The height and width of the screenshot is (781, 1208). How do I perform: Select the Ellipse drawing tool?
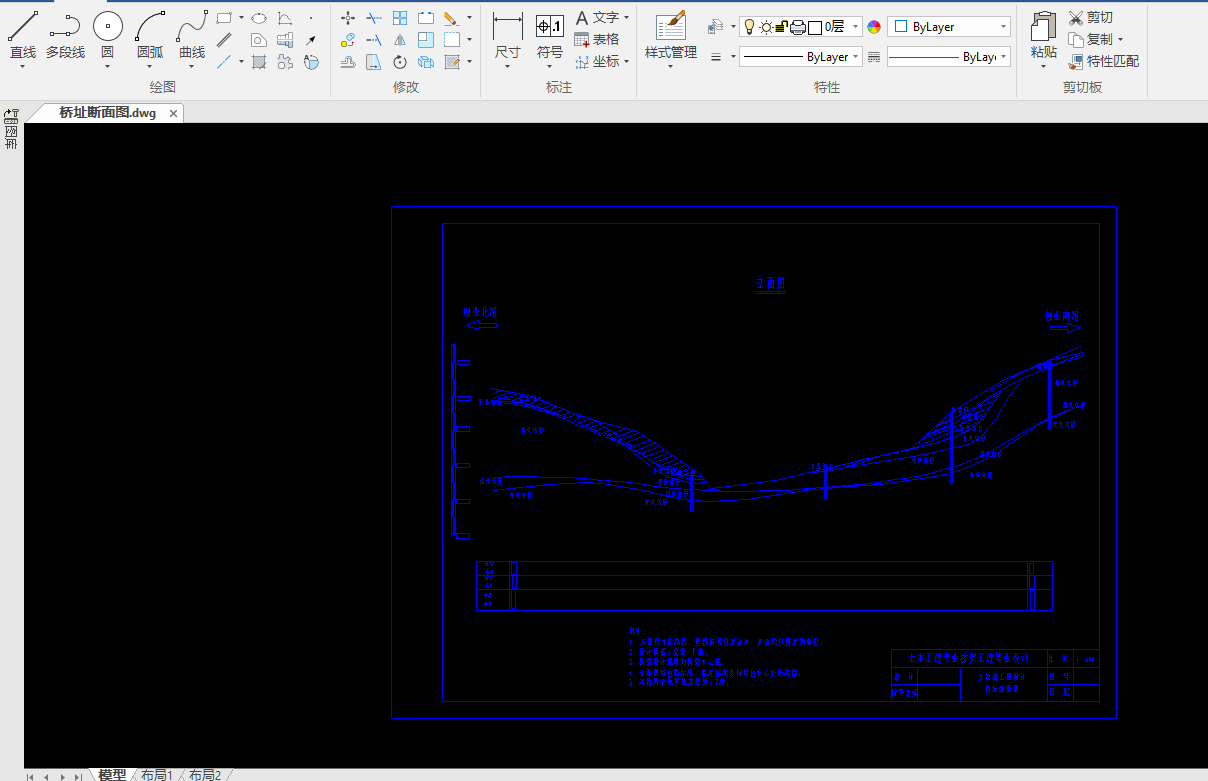259,18
